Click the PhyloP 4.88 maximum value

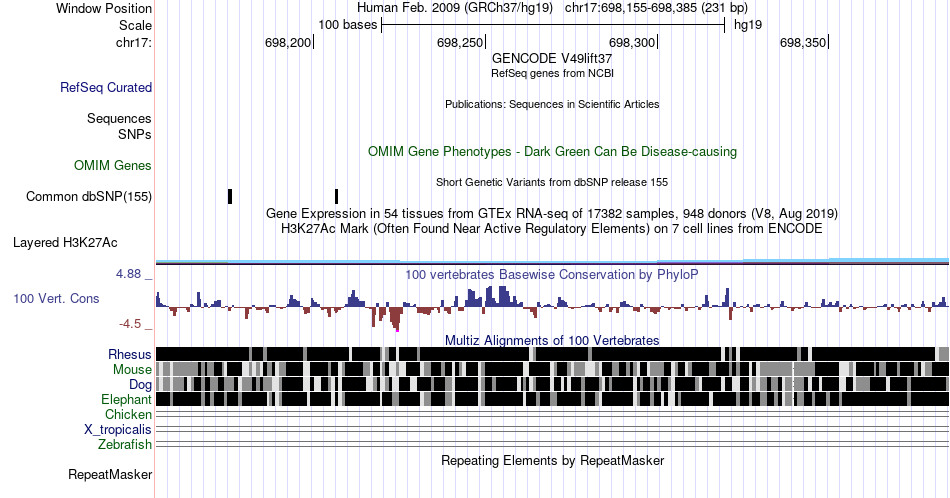click(128, 274)
